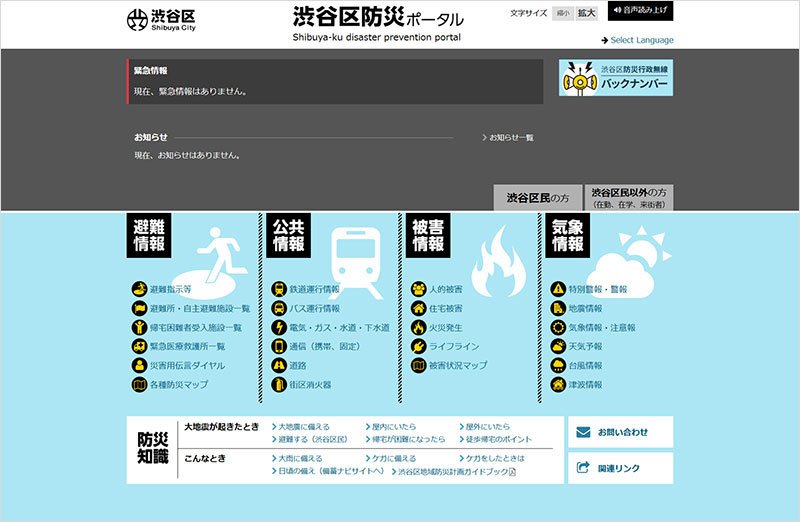Click the 帰宅困難者受入施設一覧 person icon
The height and width of the screenshot is (522, 800).
tap(139, 327)
